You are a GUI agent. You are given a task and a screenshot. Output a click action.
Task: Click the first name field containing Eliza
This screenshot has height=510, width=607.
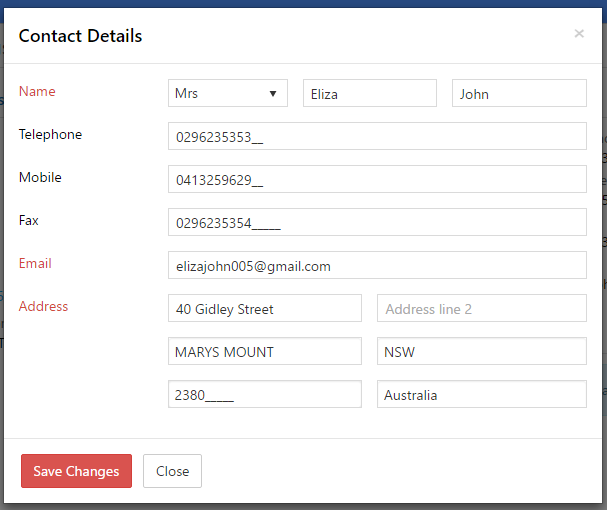coord(369,93)
